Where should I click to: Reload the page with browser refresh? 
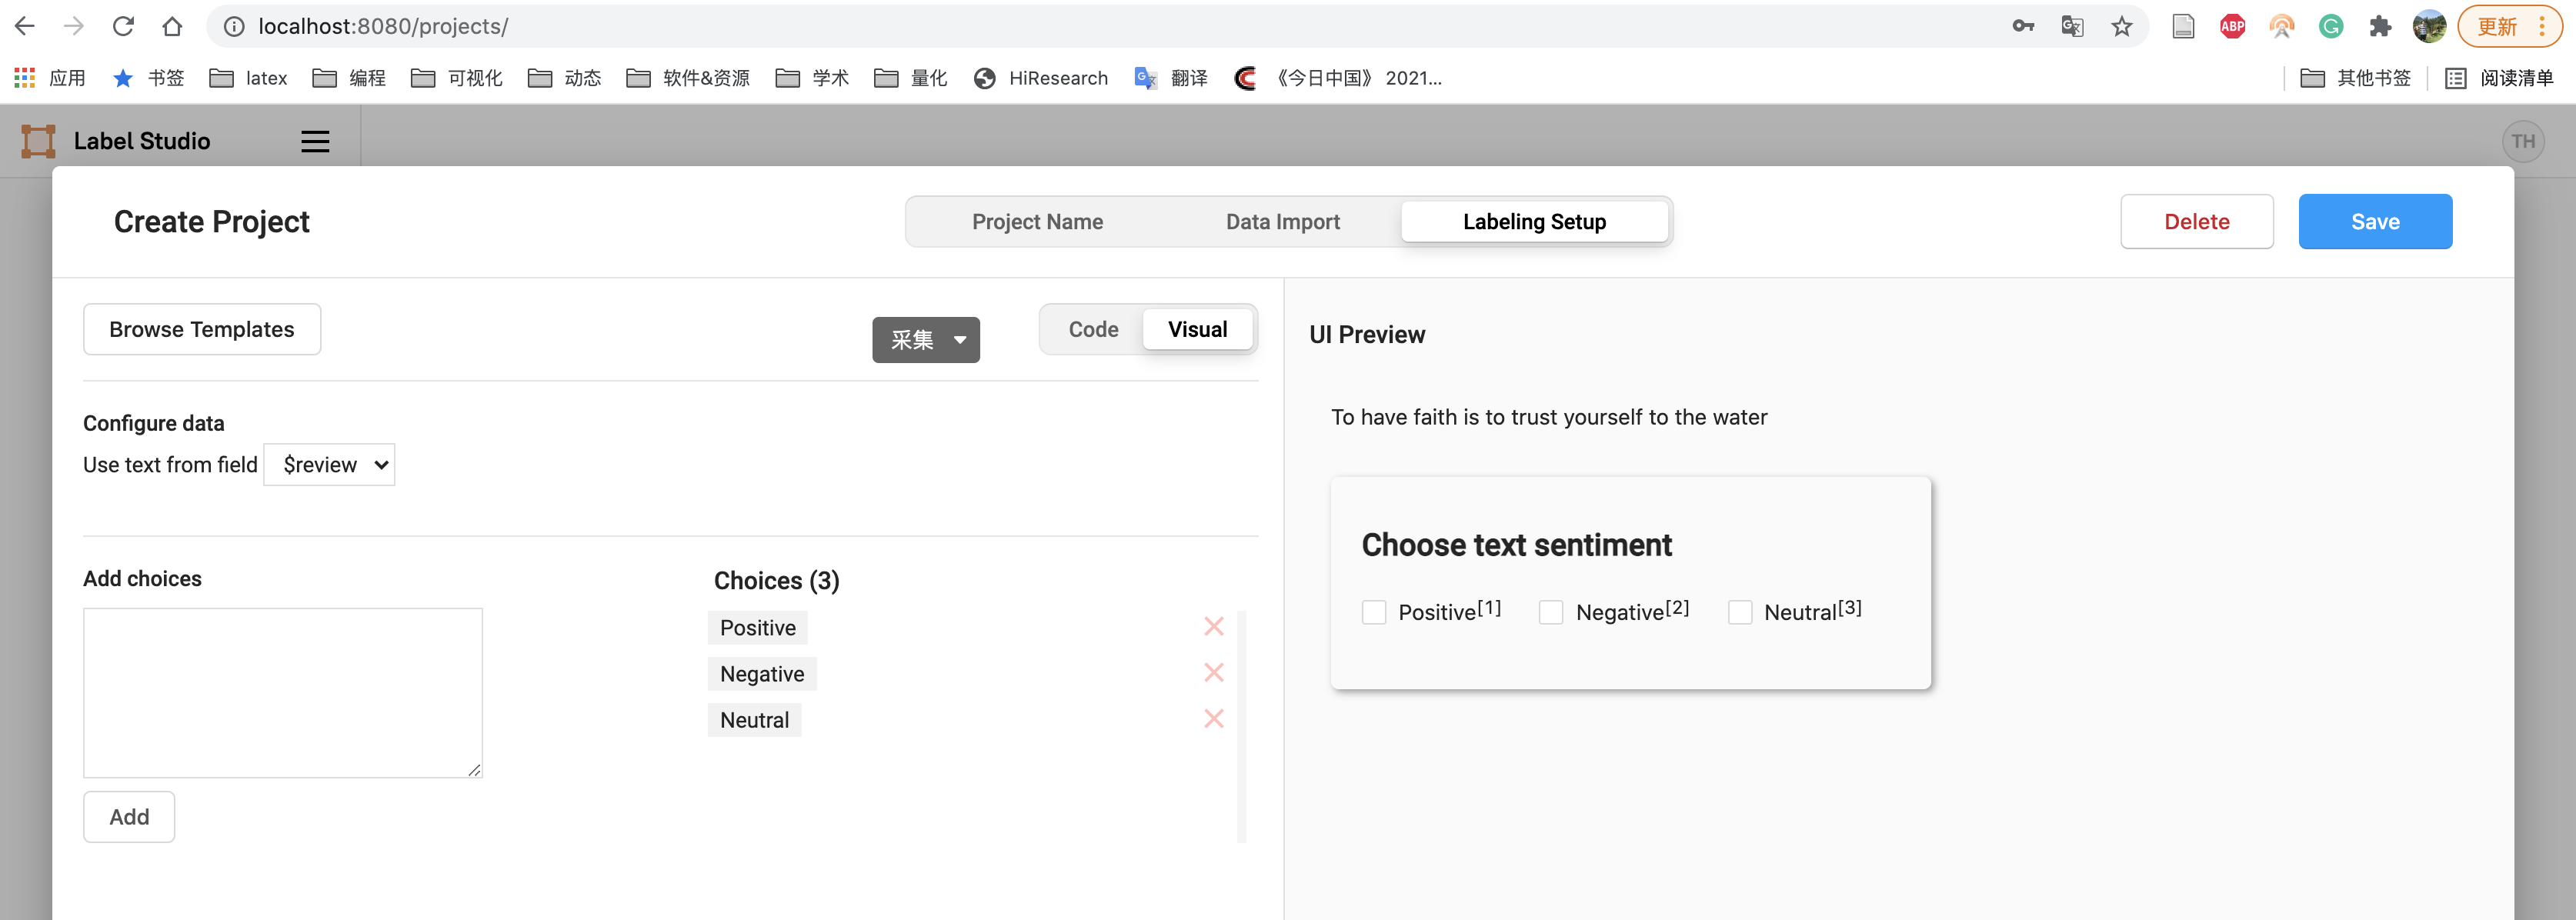click(x=123, y=27)
